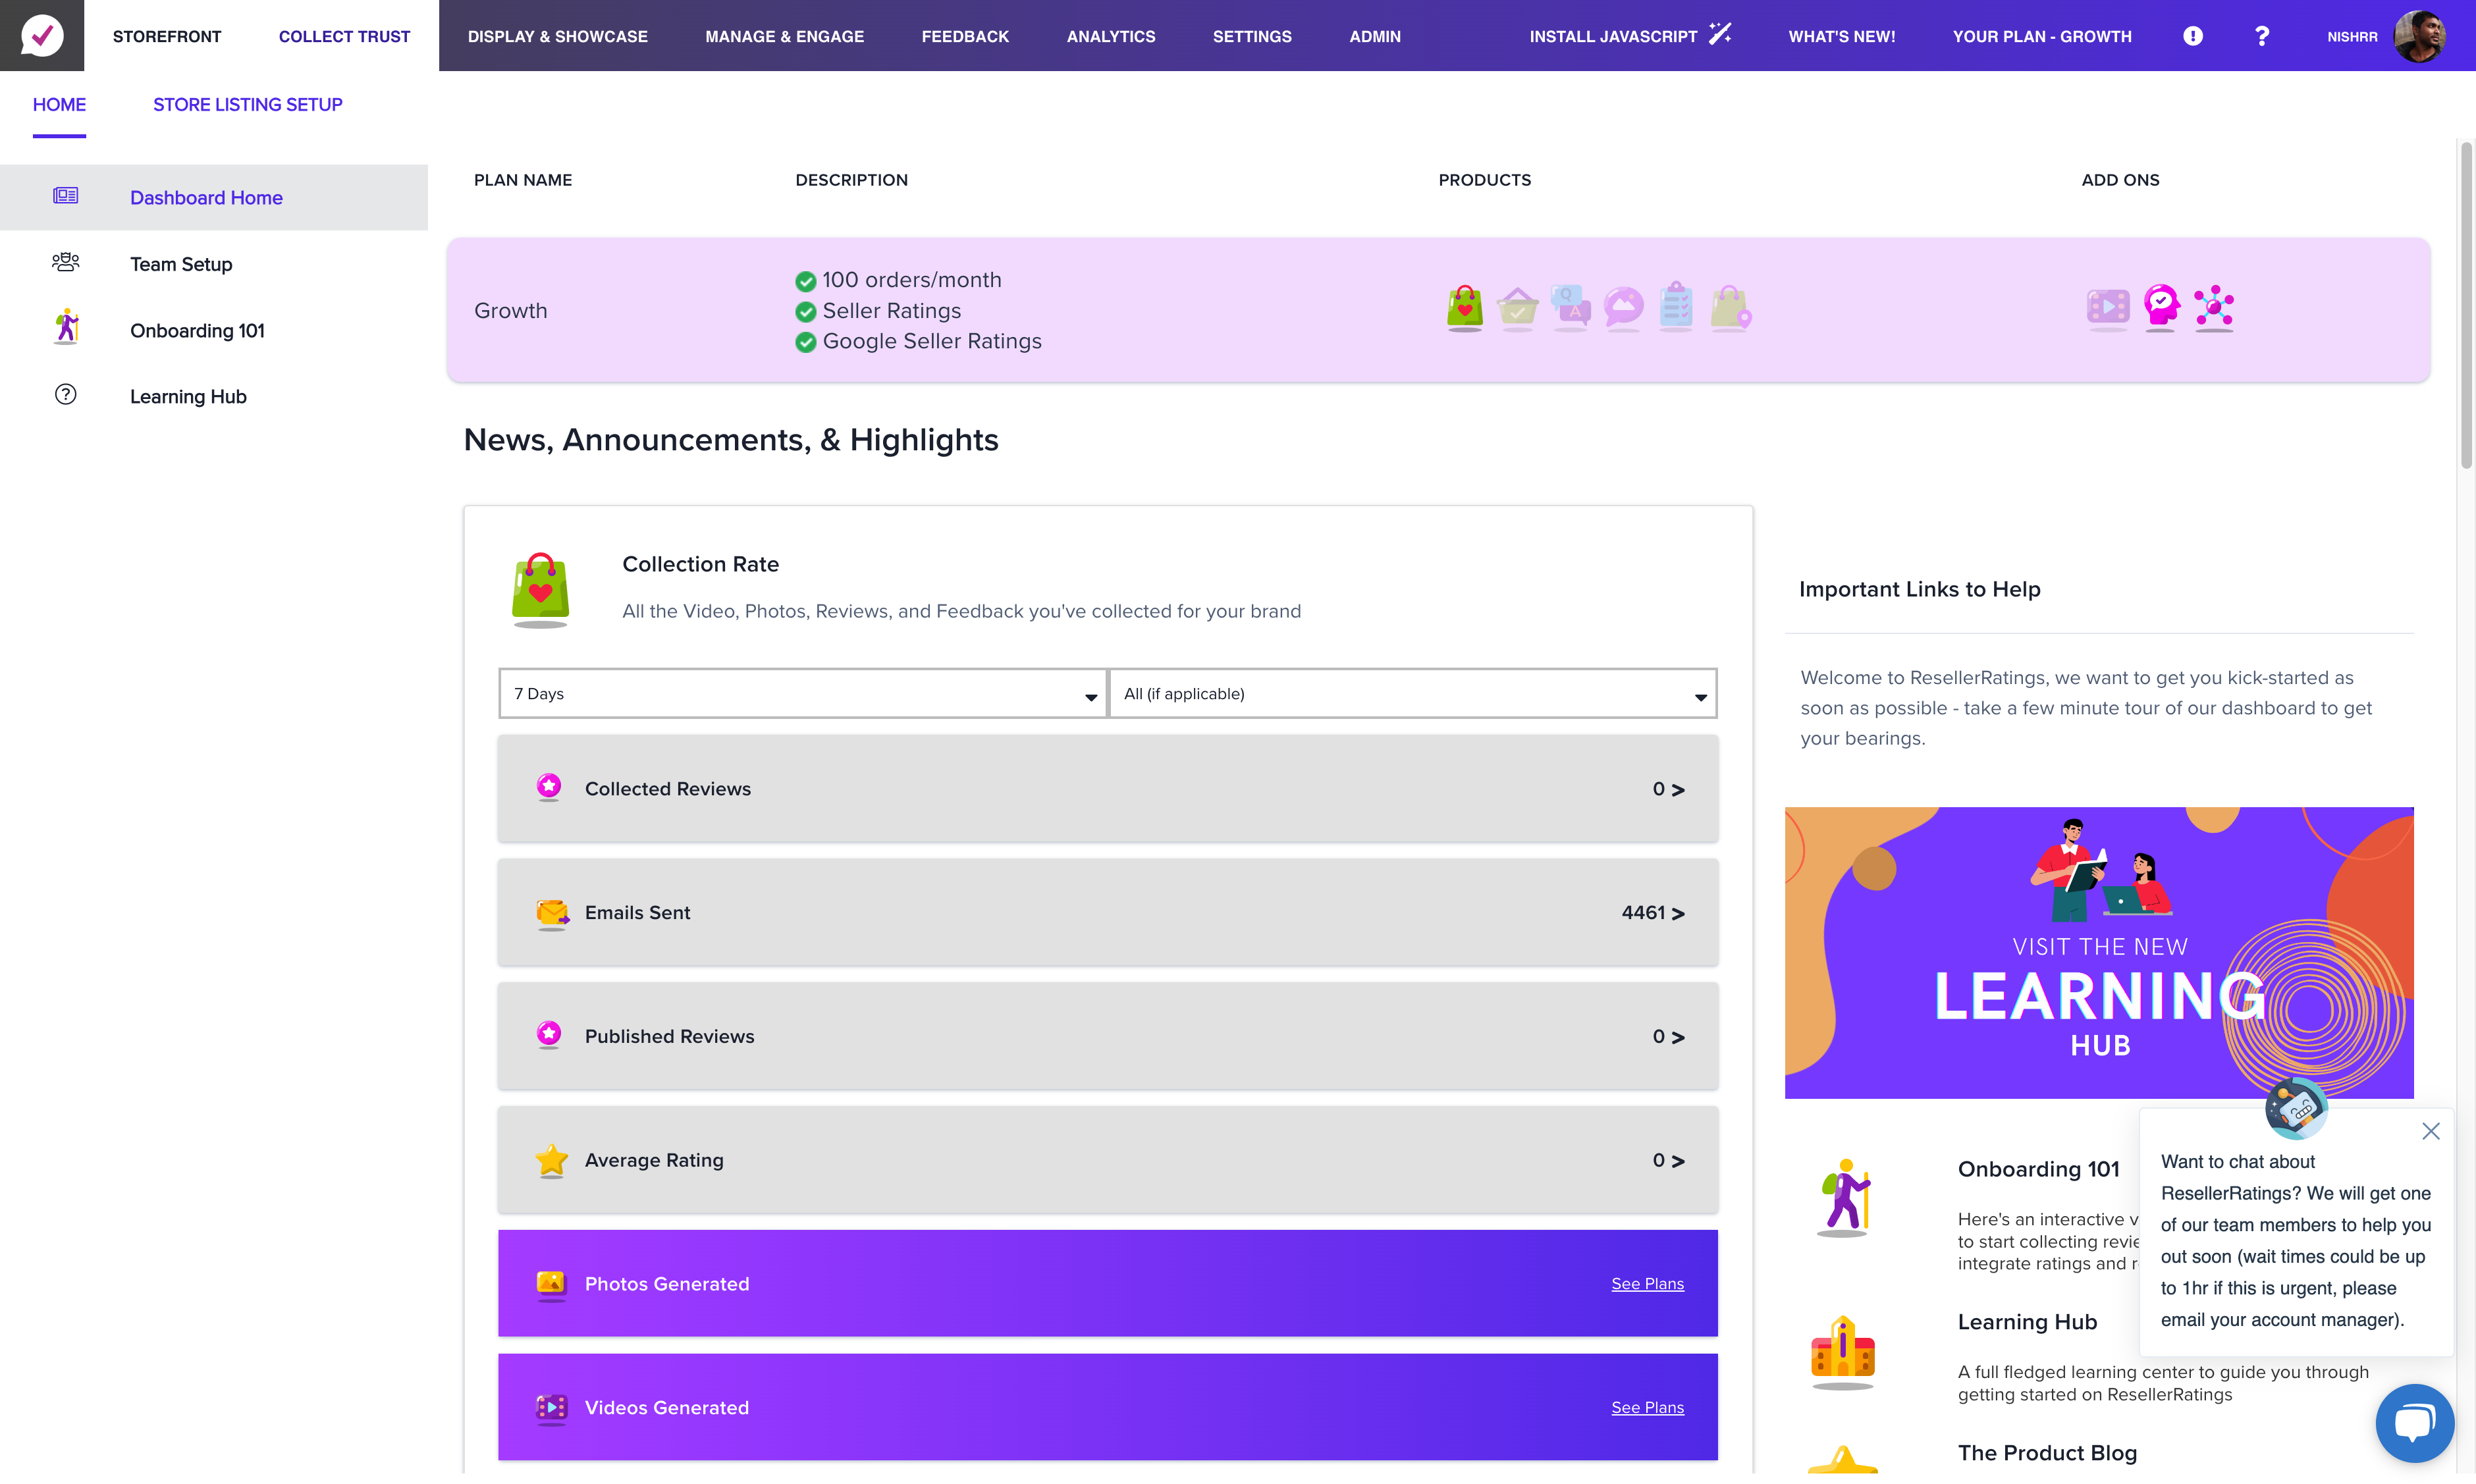The image size is (2476, 1484).
Task: Open the Display & Showcase menu
Action: pyautogui.click(x=558, y=36)
